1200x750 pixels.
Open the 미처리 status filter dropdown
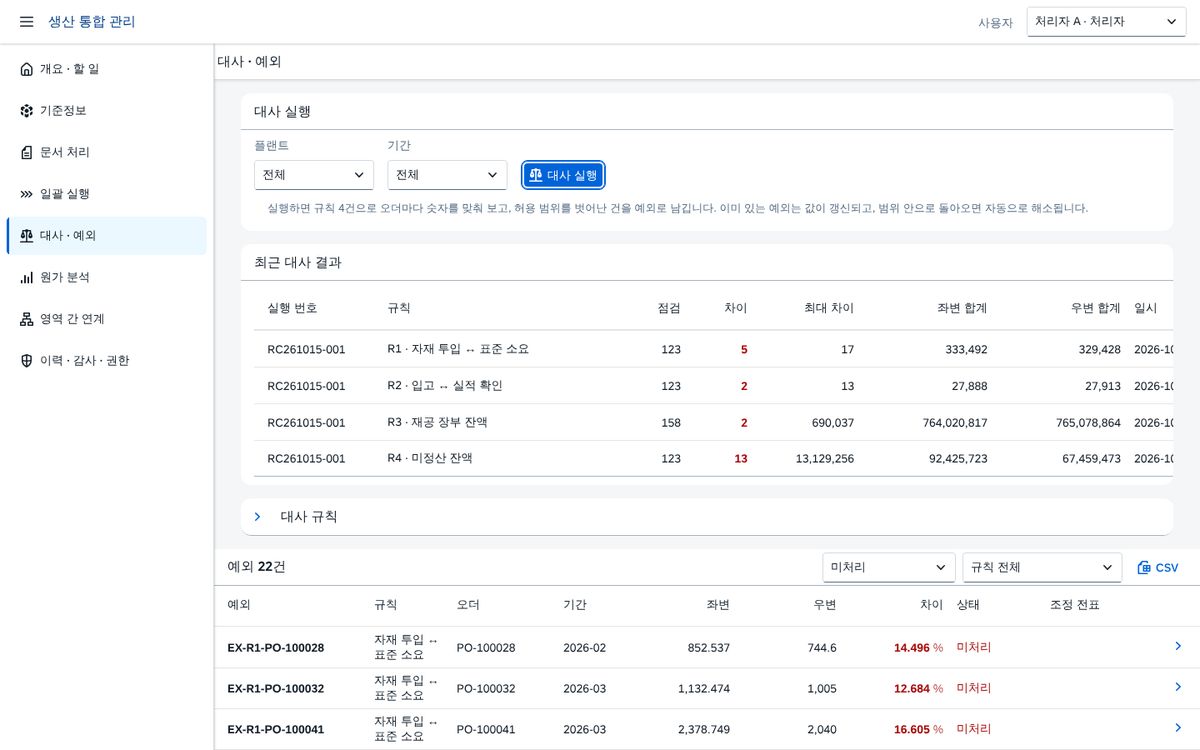coord(889,567)
